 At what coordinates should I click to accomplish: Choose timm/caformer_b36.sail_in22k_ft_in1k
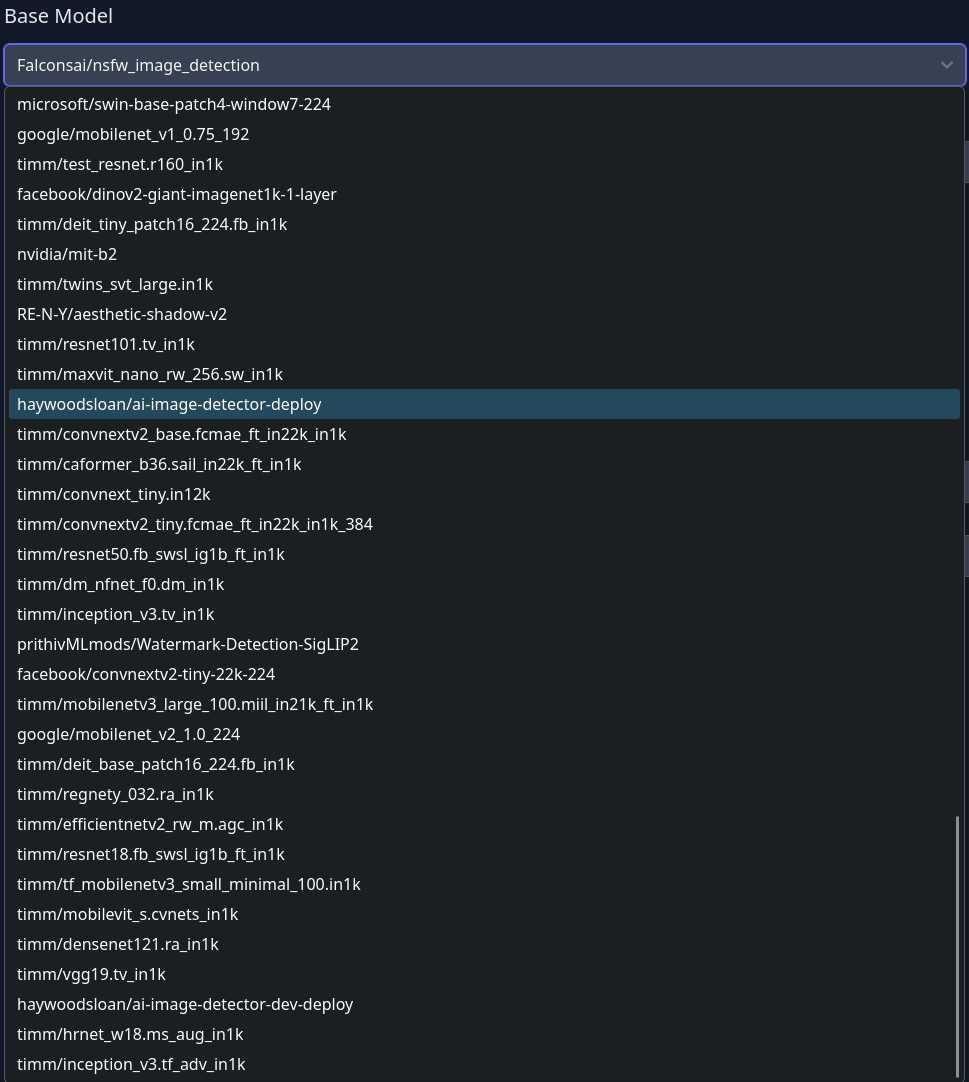(x=484, y=464)
